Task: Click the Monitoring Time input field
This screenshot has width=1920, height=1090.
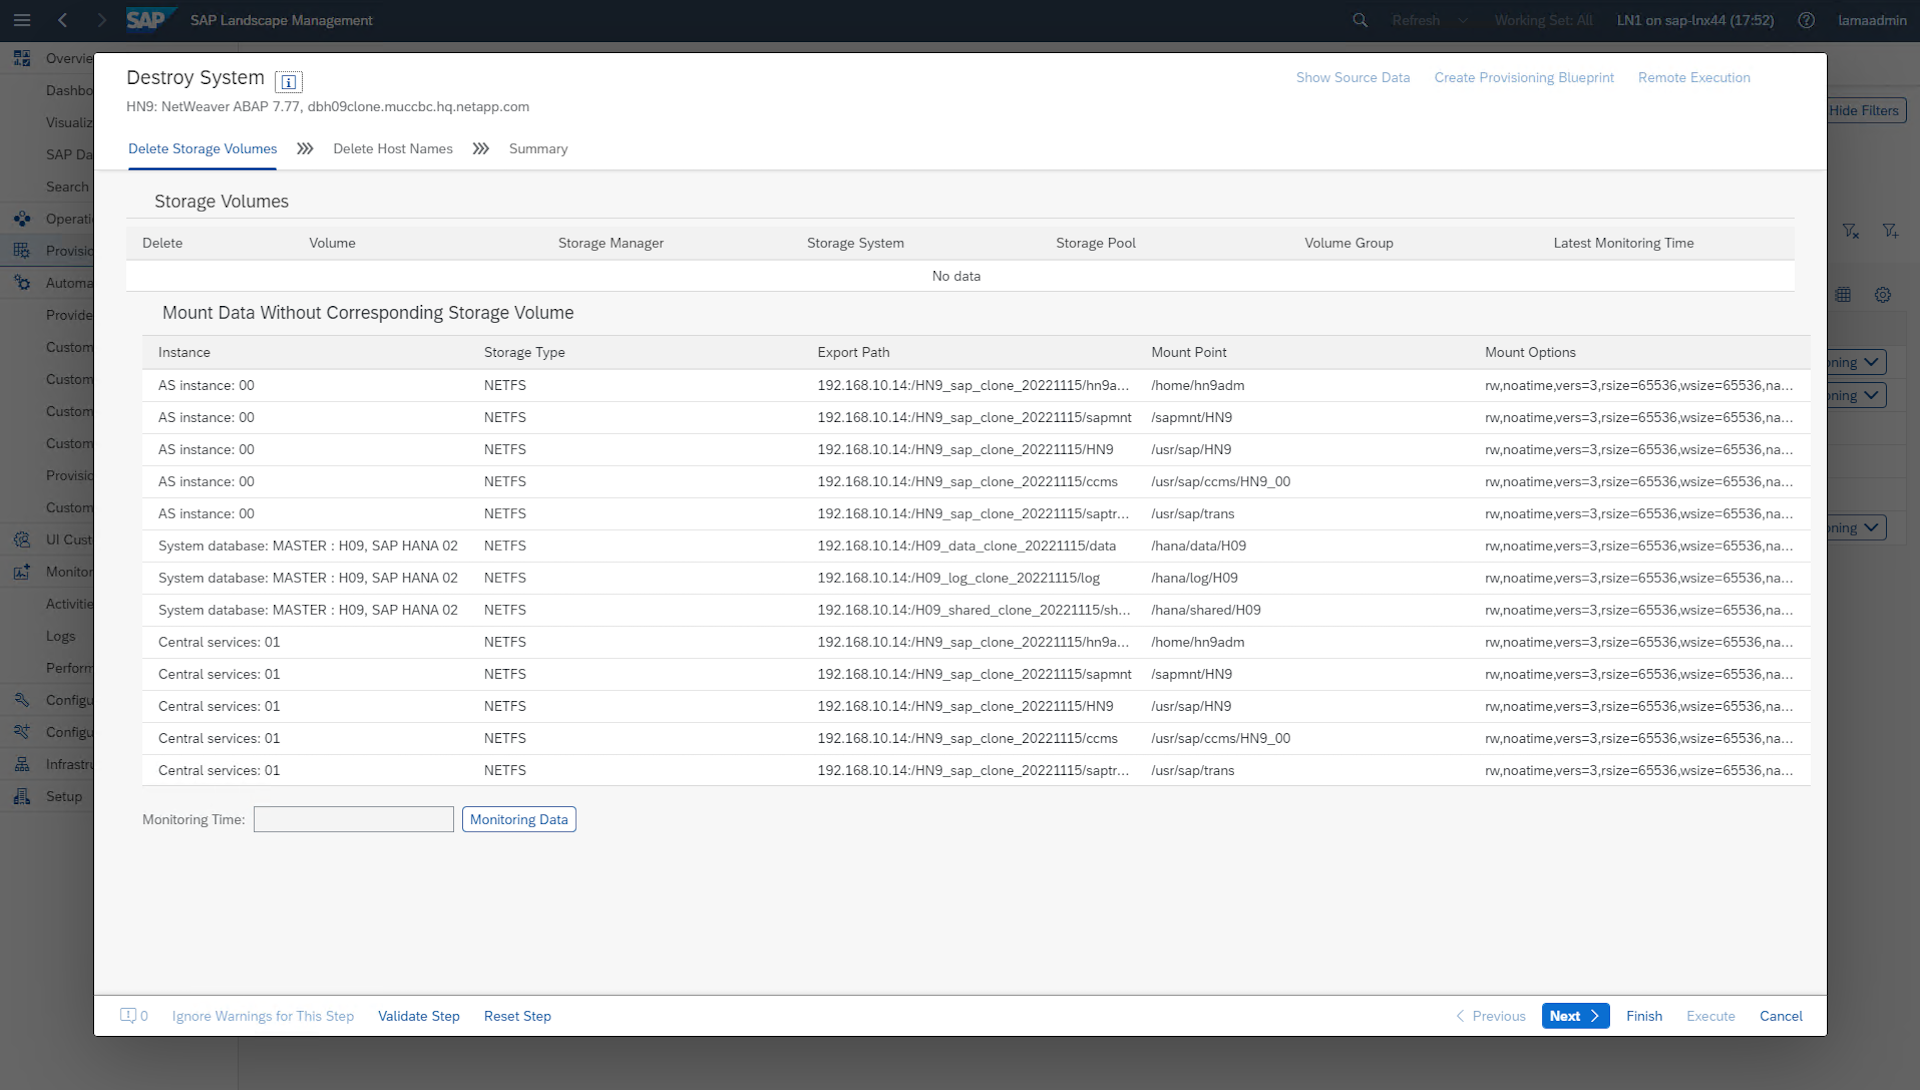Action: 353,820
